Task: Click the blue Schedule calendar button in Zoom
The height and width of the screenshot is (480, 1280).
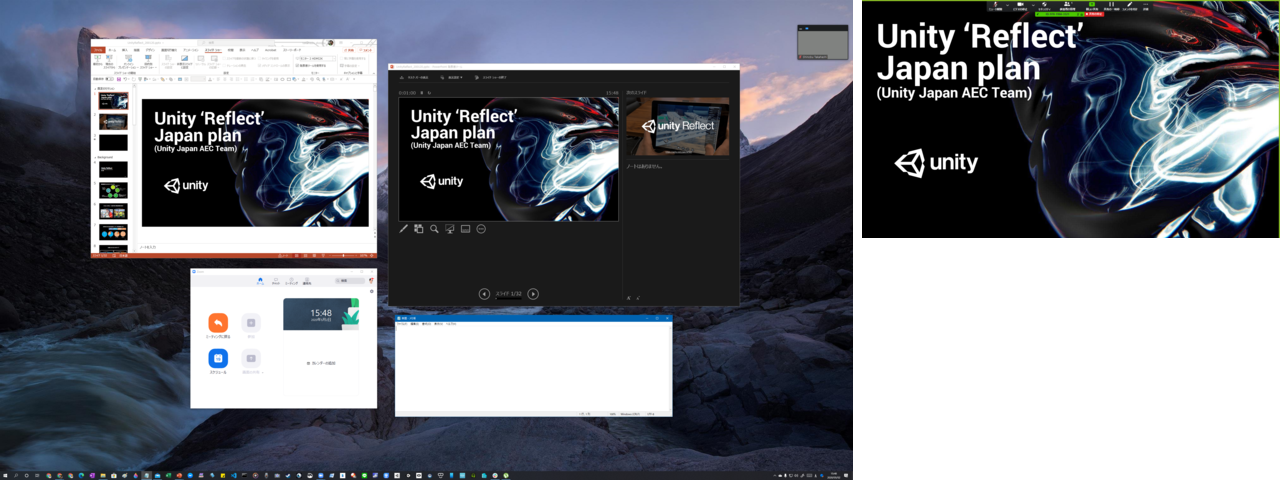Action: pos(218,358)
